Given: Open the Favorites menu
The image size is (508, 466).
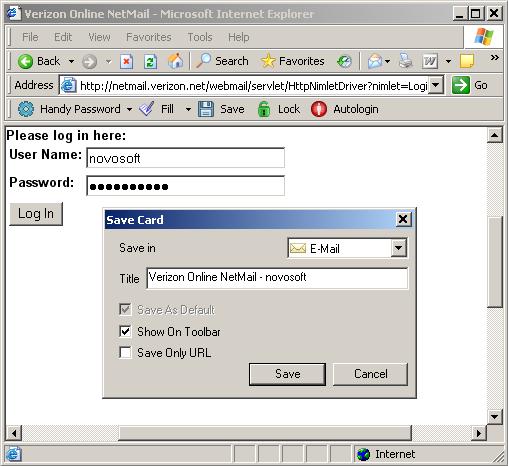Looking at the screenshot, I should (x=149, y=37).
